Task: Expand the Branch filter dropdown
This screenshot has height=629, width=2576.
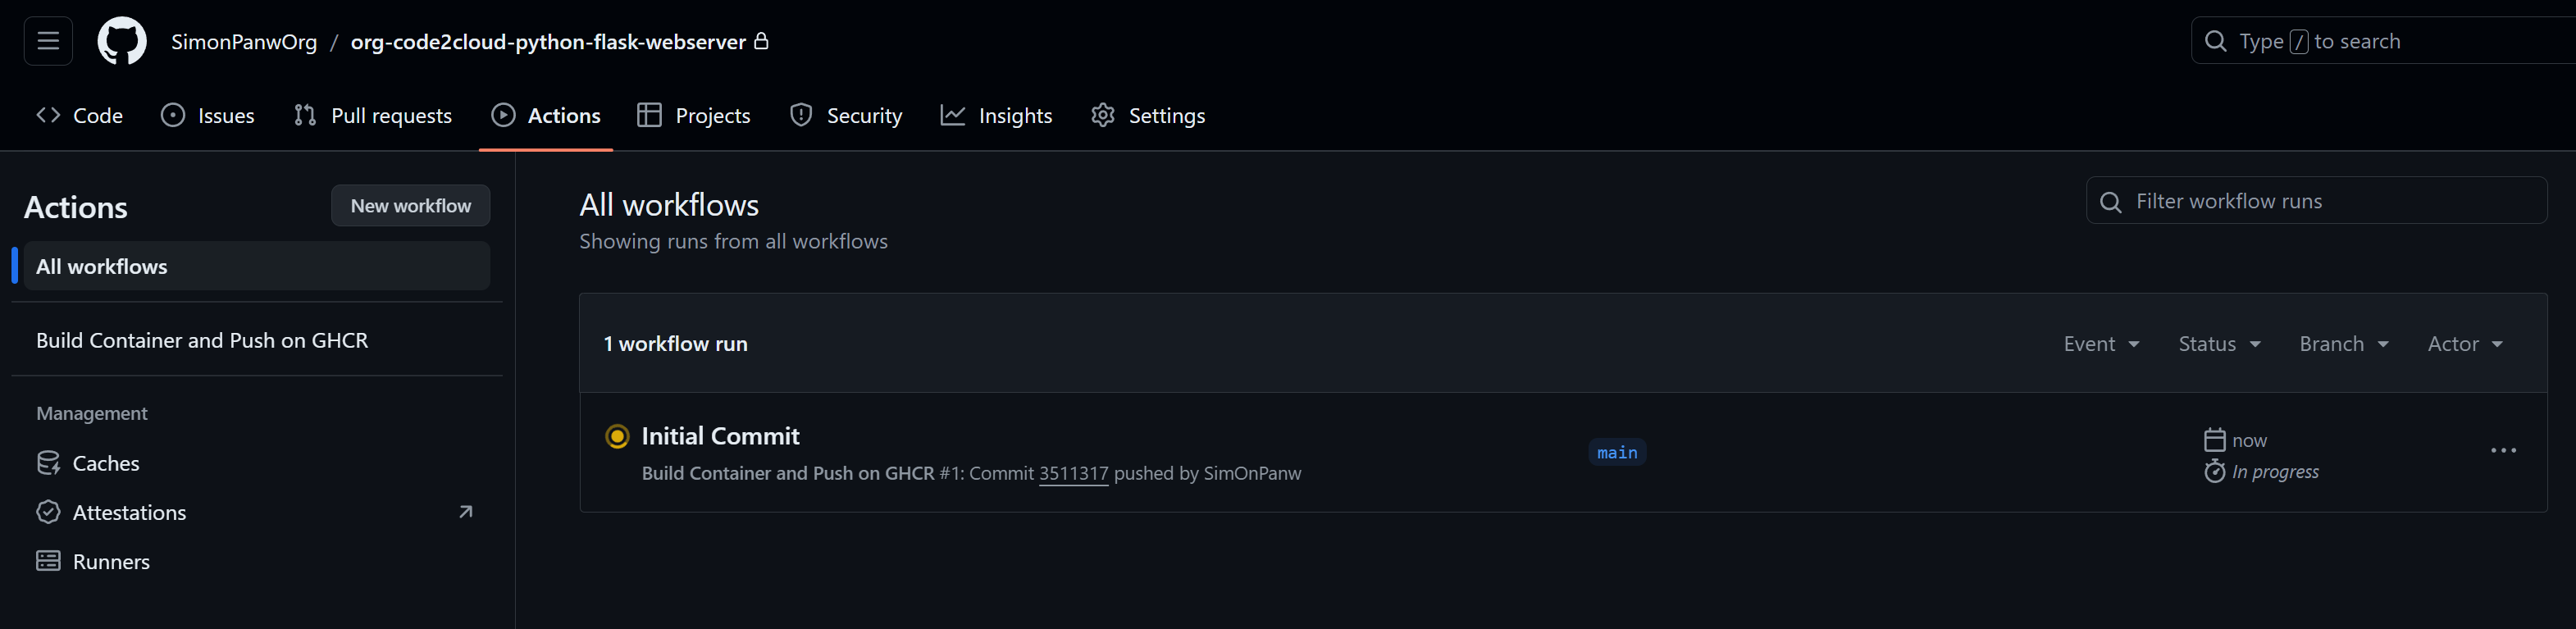Action: pyautogui.click(x=2344, y=344)
